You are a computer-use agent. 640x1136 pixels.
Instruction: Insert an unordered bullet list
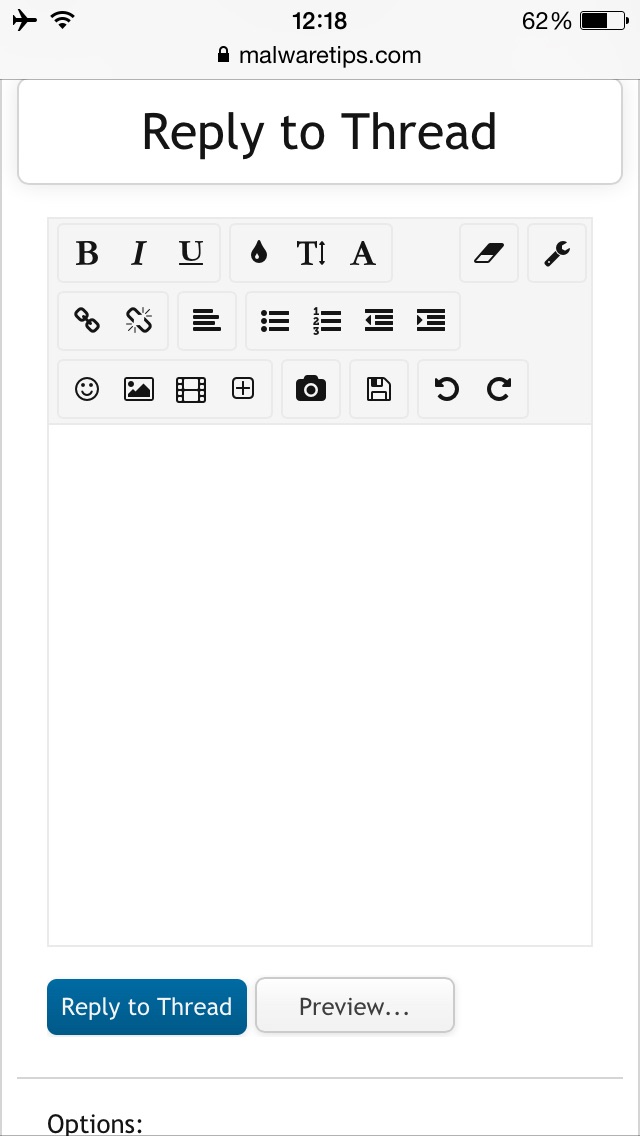275,320
